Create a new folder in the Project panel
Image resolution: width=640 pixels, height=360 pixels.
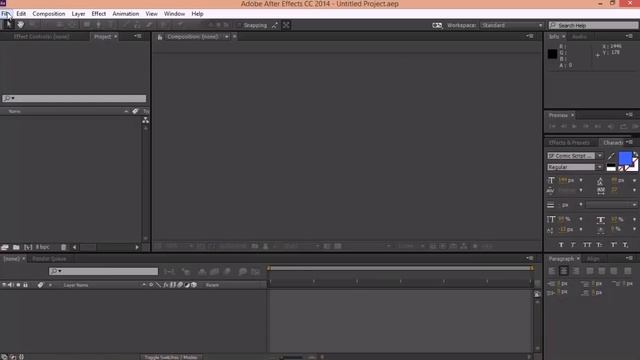pos(16,247)
